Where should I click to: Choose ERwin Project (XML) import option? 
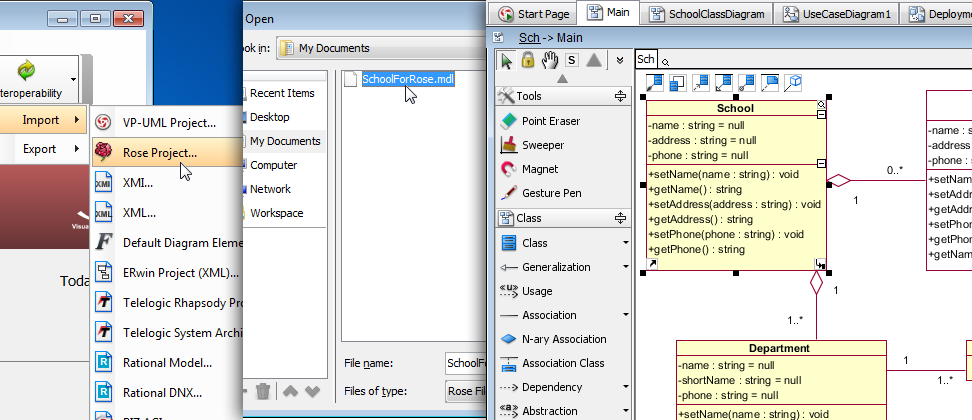(x=167, y=273)
